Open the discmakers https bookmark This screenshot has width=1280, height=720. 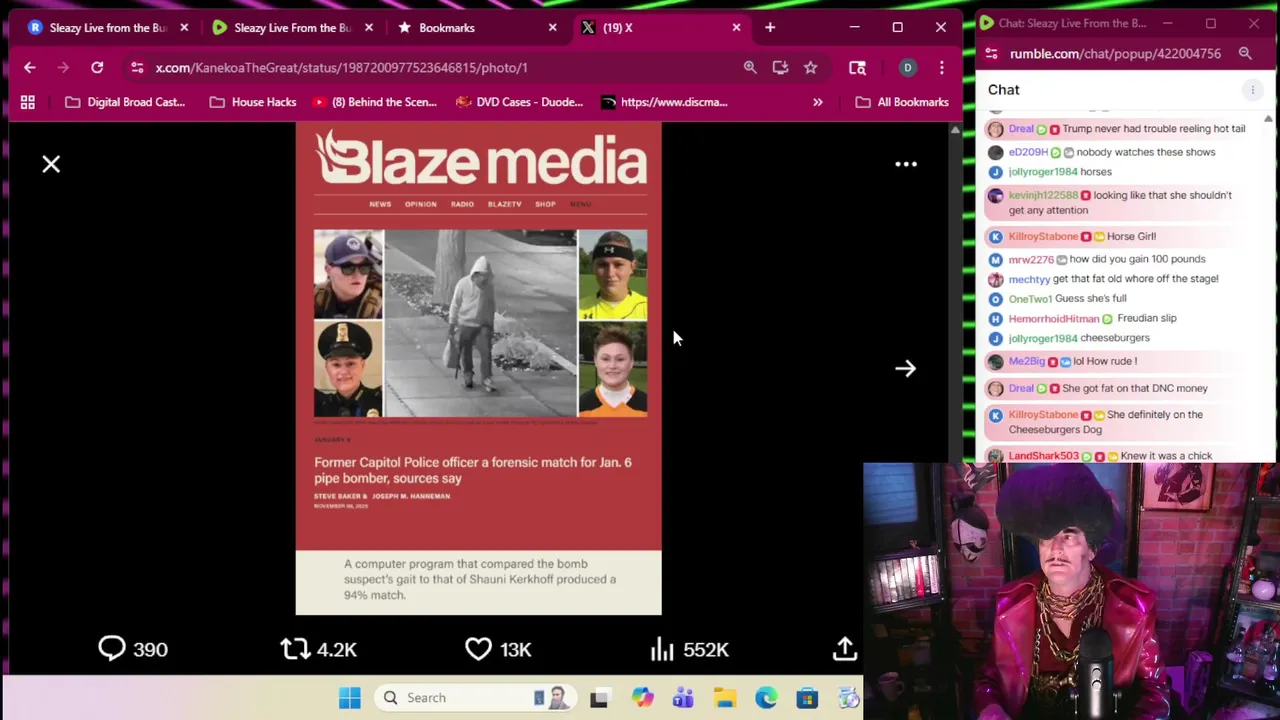[663, 102]
